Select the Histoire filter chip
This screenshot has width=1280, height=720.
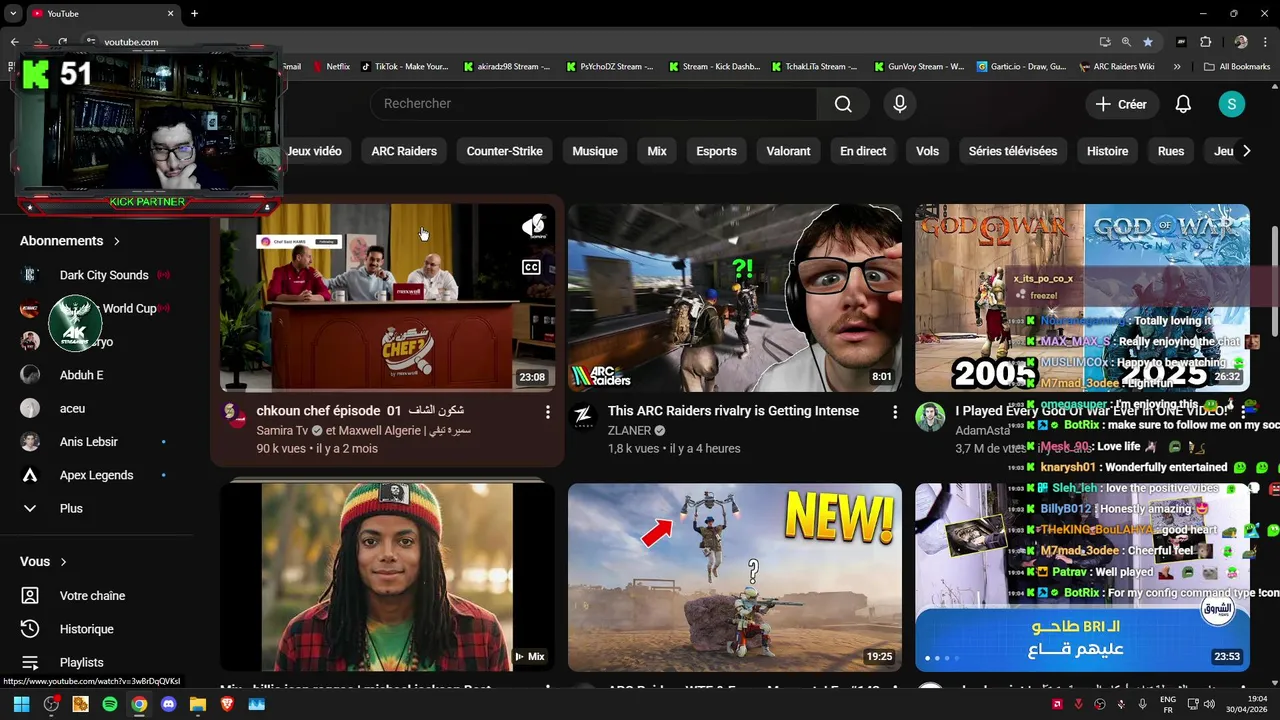pos(1107,151)
